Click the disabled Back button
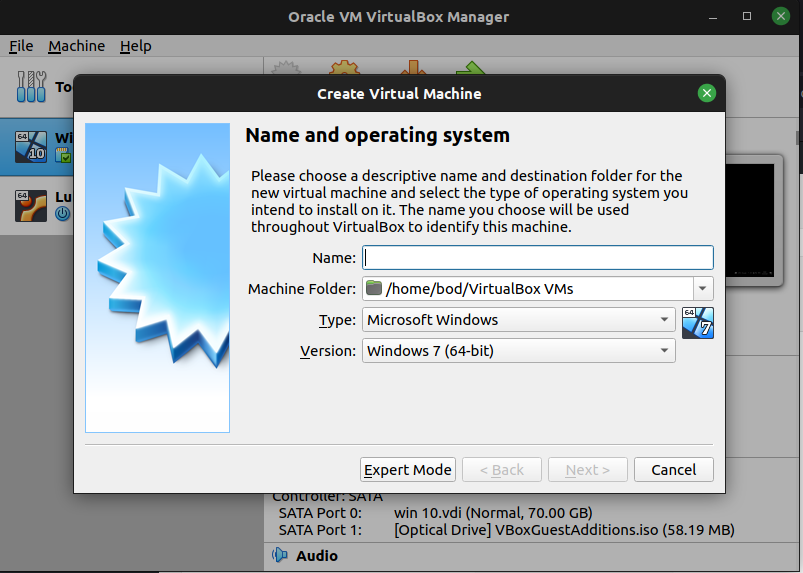 (501, 470)
